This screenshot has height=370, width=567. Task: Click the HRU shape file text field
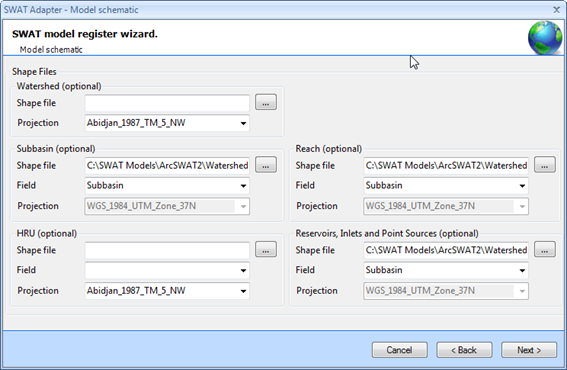point(167,250)
